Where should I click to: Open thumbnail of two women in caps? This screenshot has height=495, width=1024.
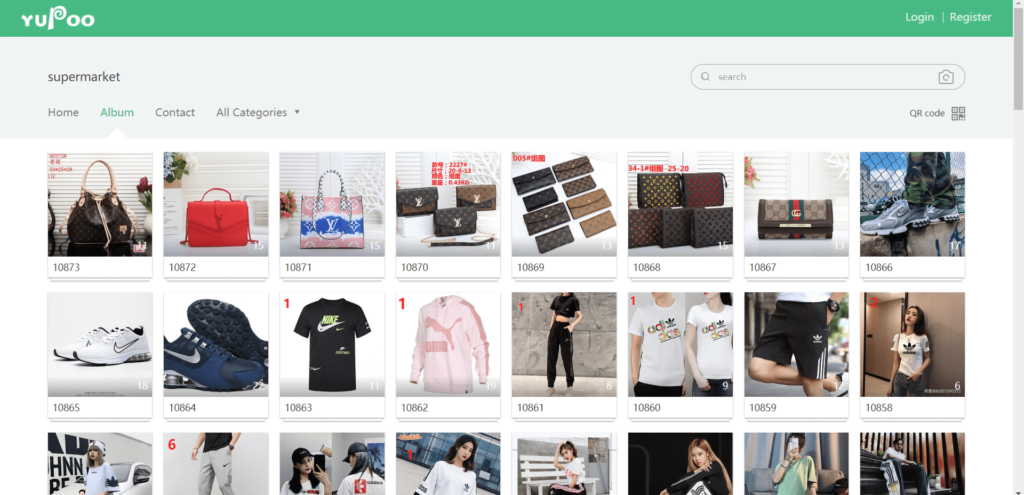(x=332, y=464)
